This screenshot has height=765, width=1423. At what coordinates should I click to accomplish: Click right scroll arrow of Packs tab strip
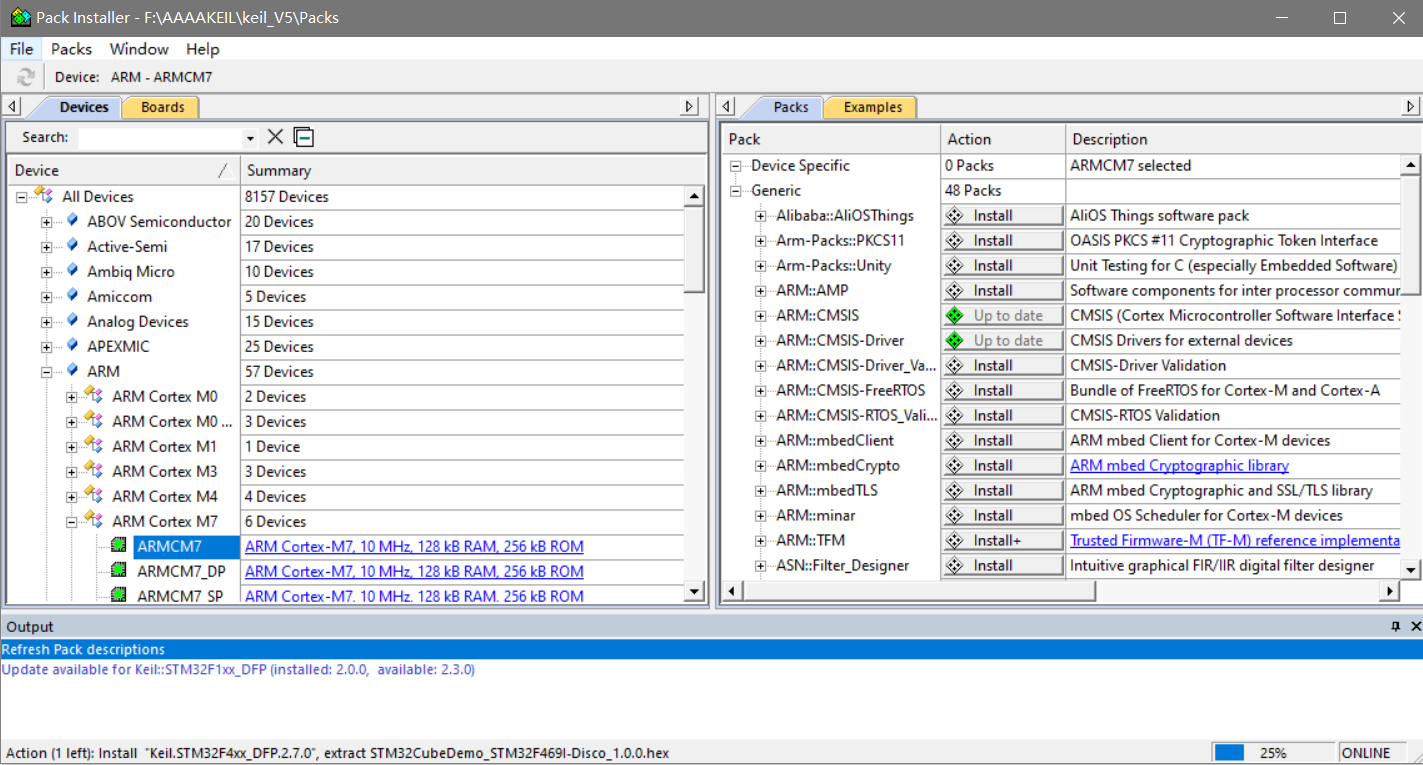[x=1411, y=106]
